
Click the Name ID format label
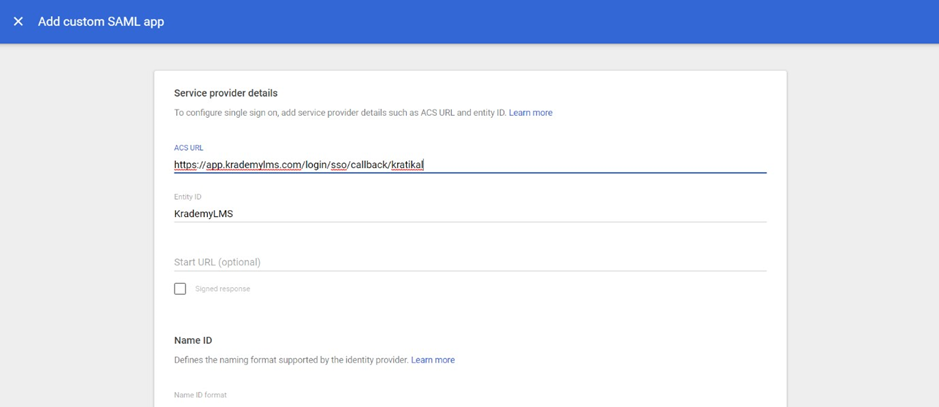tap(201, 395)
